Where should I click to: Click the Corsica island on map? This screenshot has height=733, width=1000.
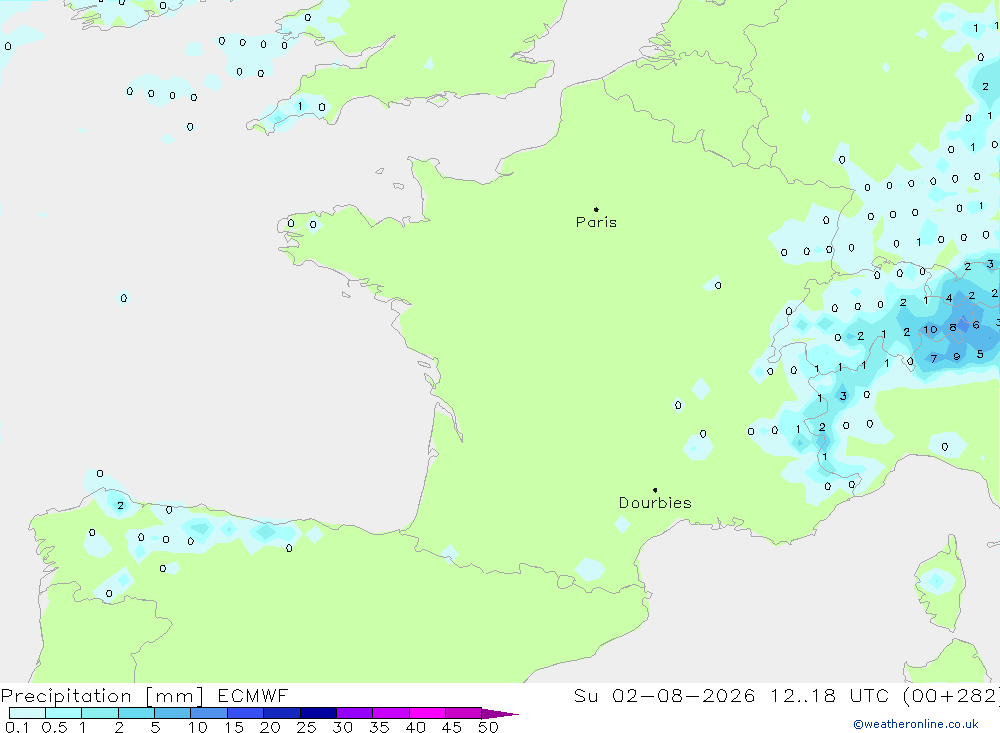(x=938, y=584)
